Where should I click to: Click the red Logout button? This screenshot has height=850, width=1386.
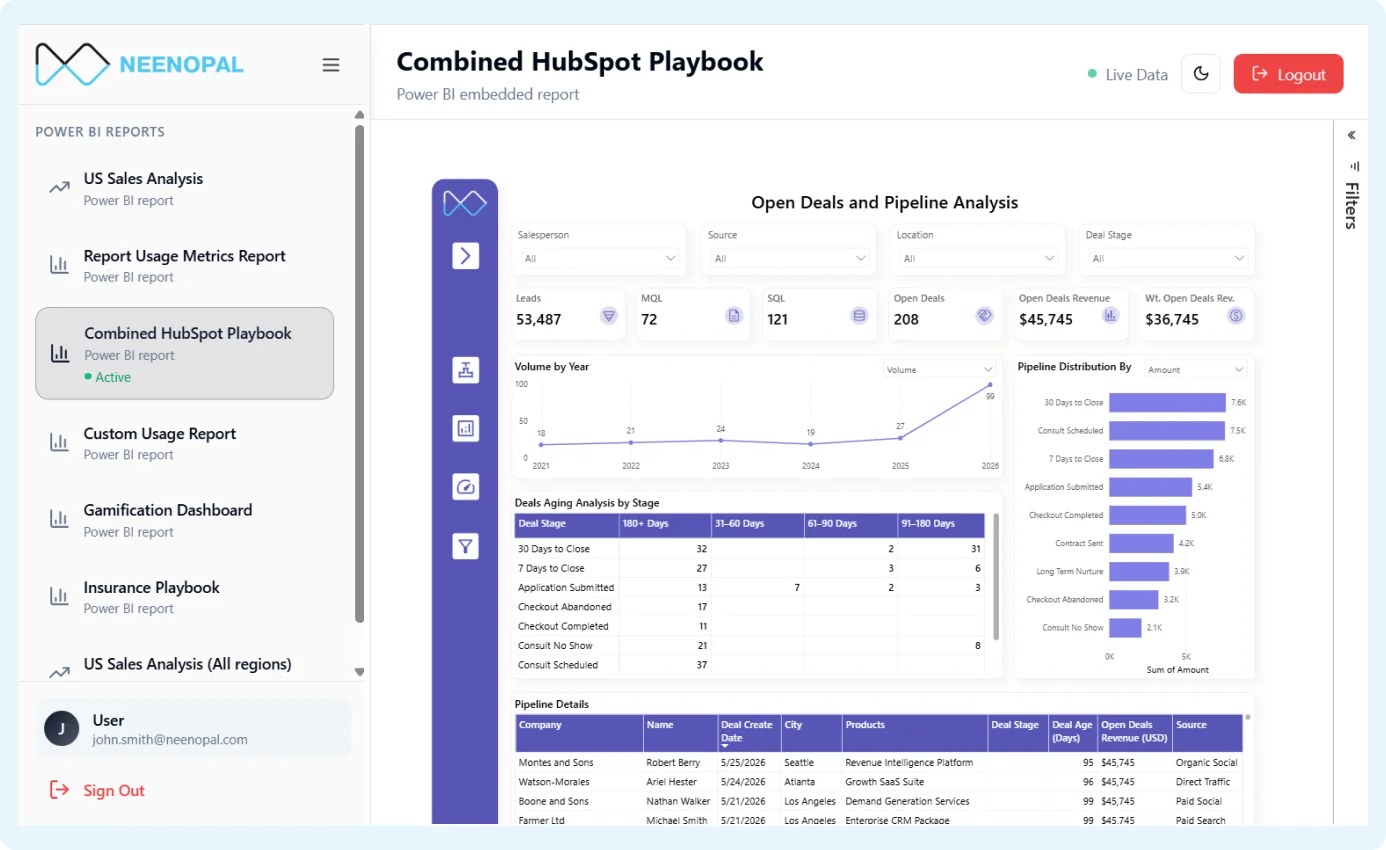pos(1288,74)
